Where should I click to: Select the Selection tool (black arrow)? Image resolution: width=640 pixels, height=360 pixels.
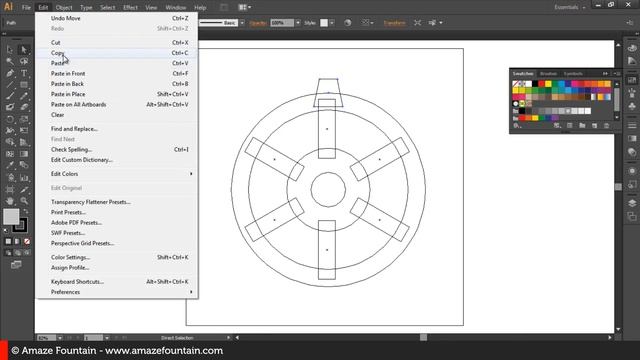click(10, 50)
